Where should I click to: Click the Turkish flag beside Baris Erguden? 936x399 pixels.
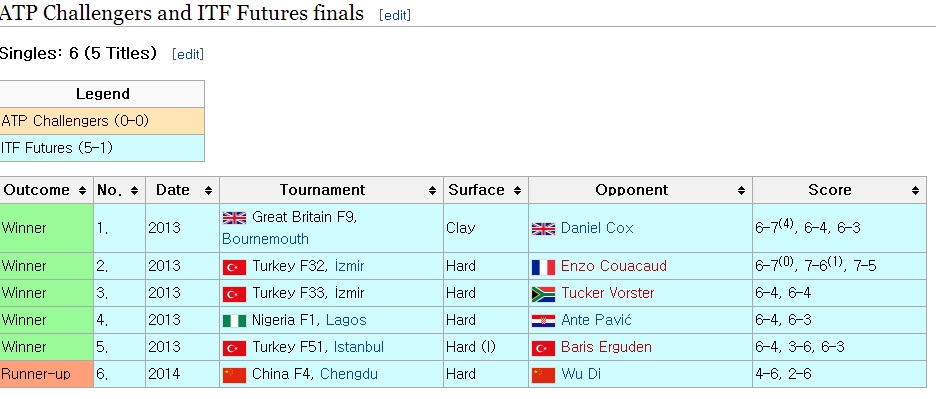(x=543, y=348)
